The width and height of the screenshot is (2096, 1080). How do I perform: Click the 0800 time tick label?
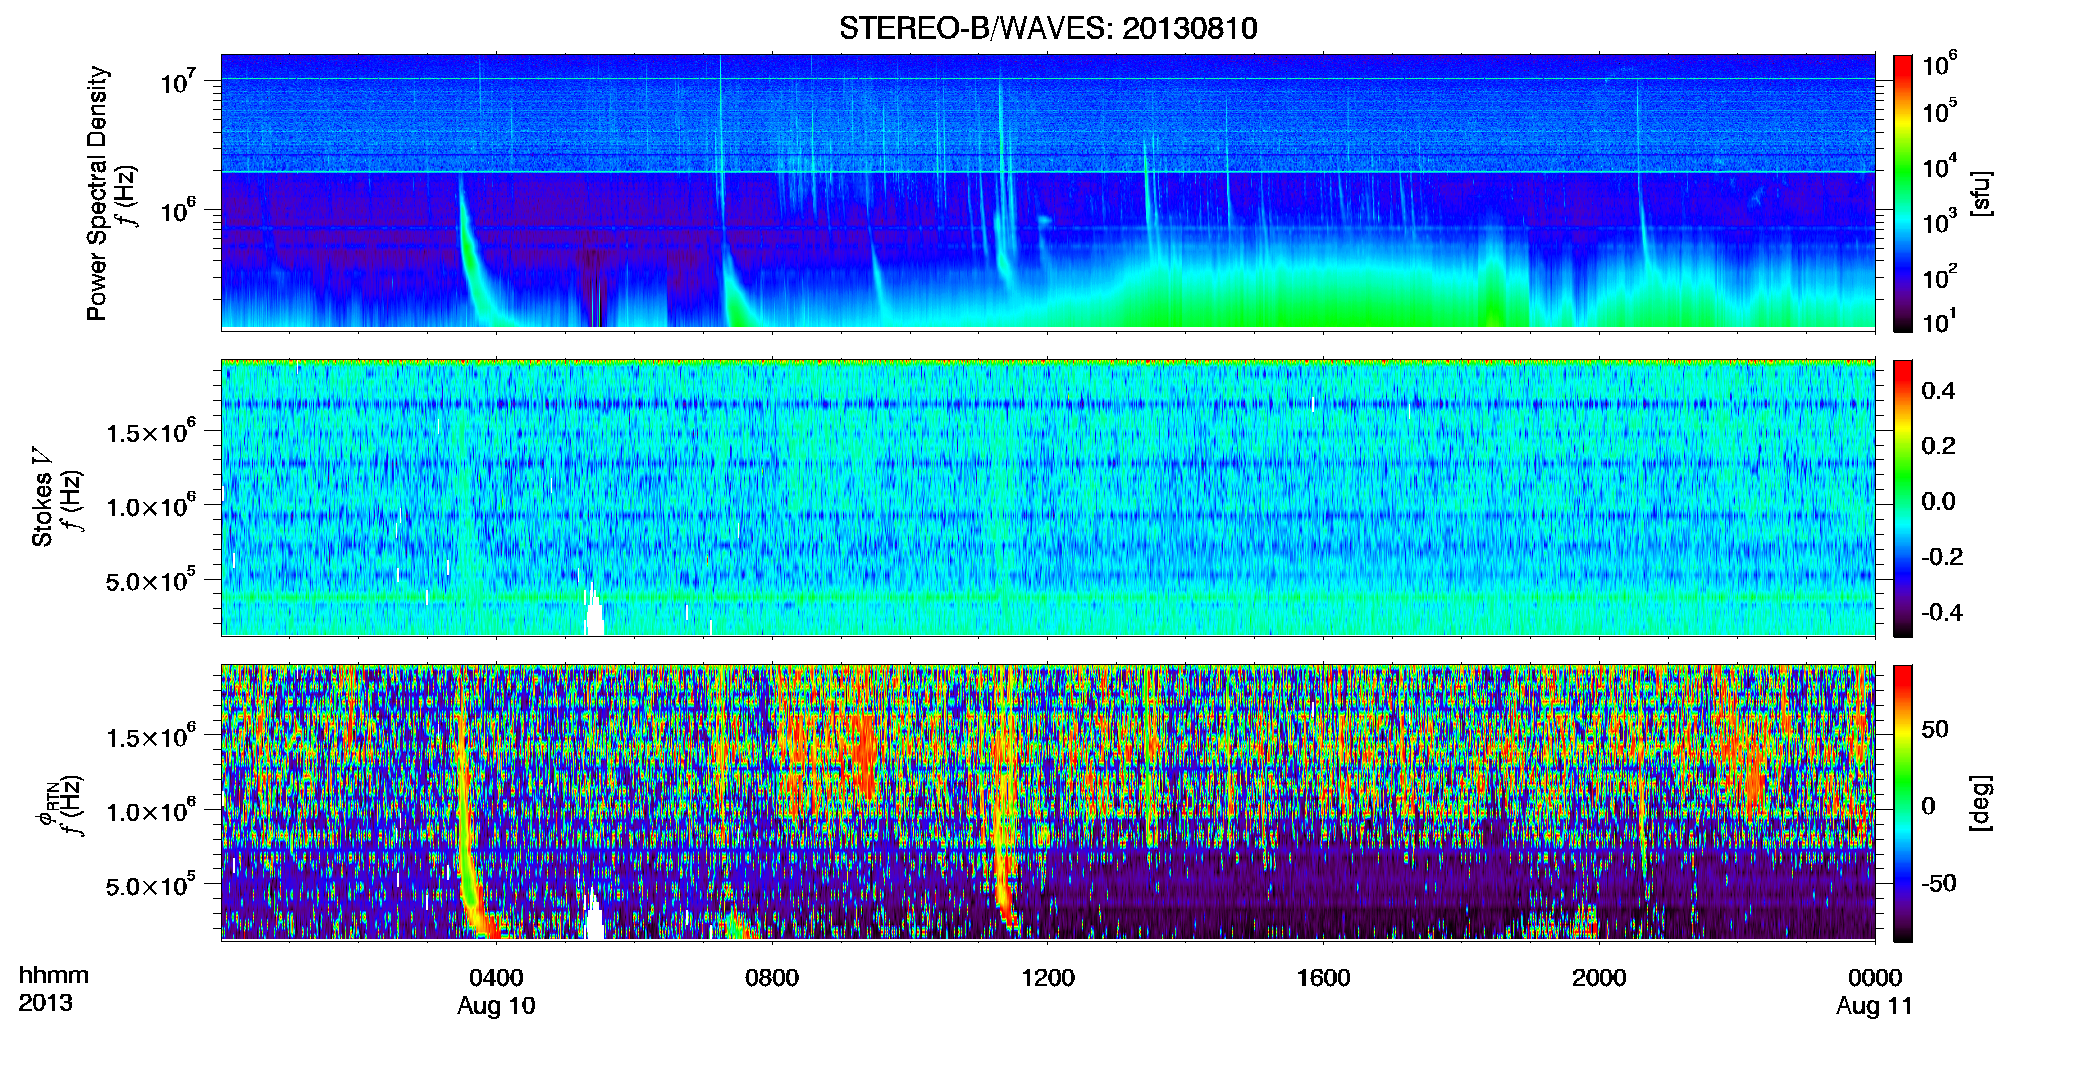[772, 978]
